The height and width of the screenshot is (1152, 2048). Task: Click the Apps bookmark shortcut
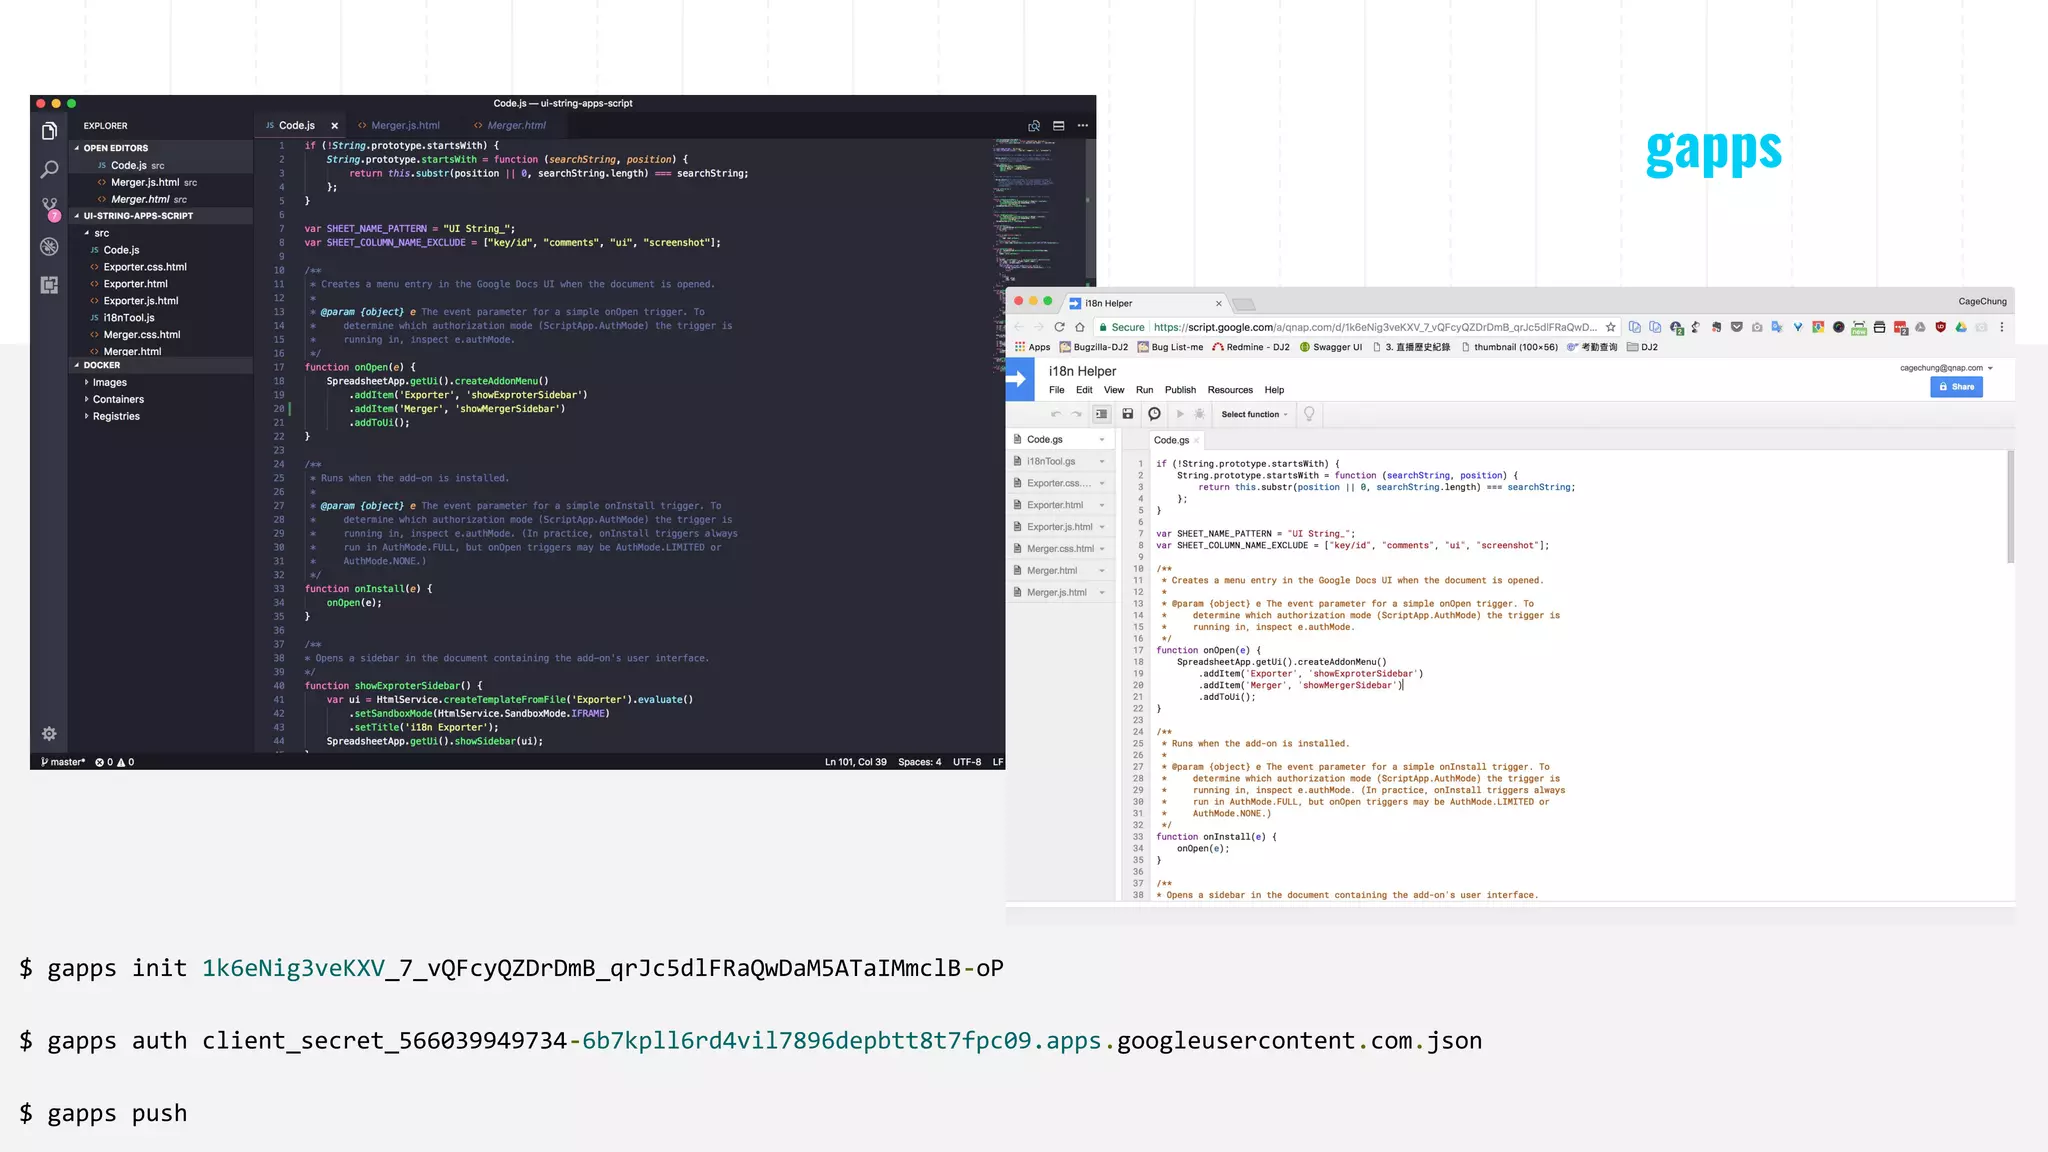pyautogui.click(x=1033, y=348)
